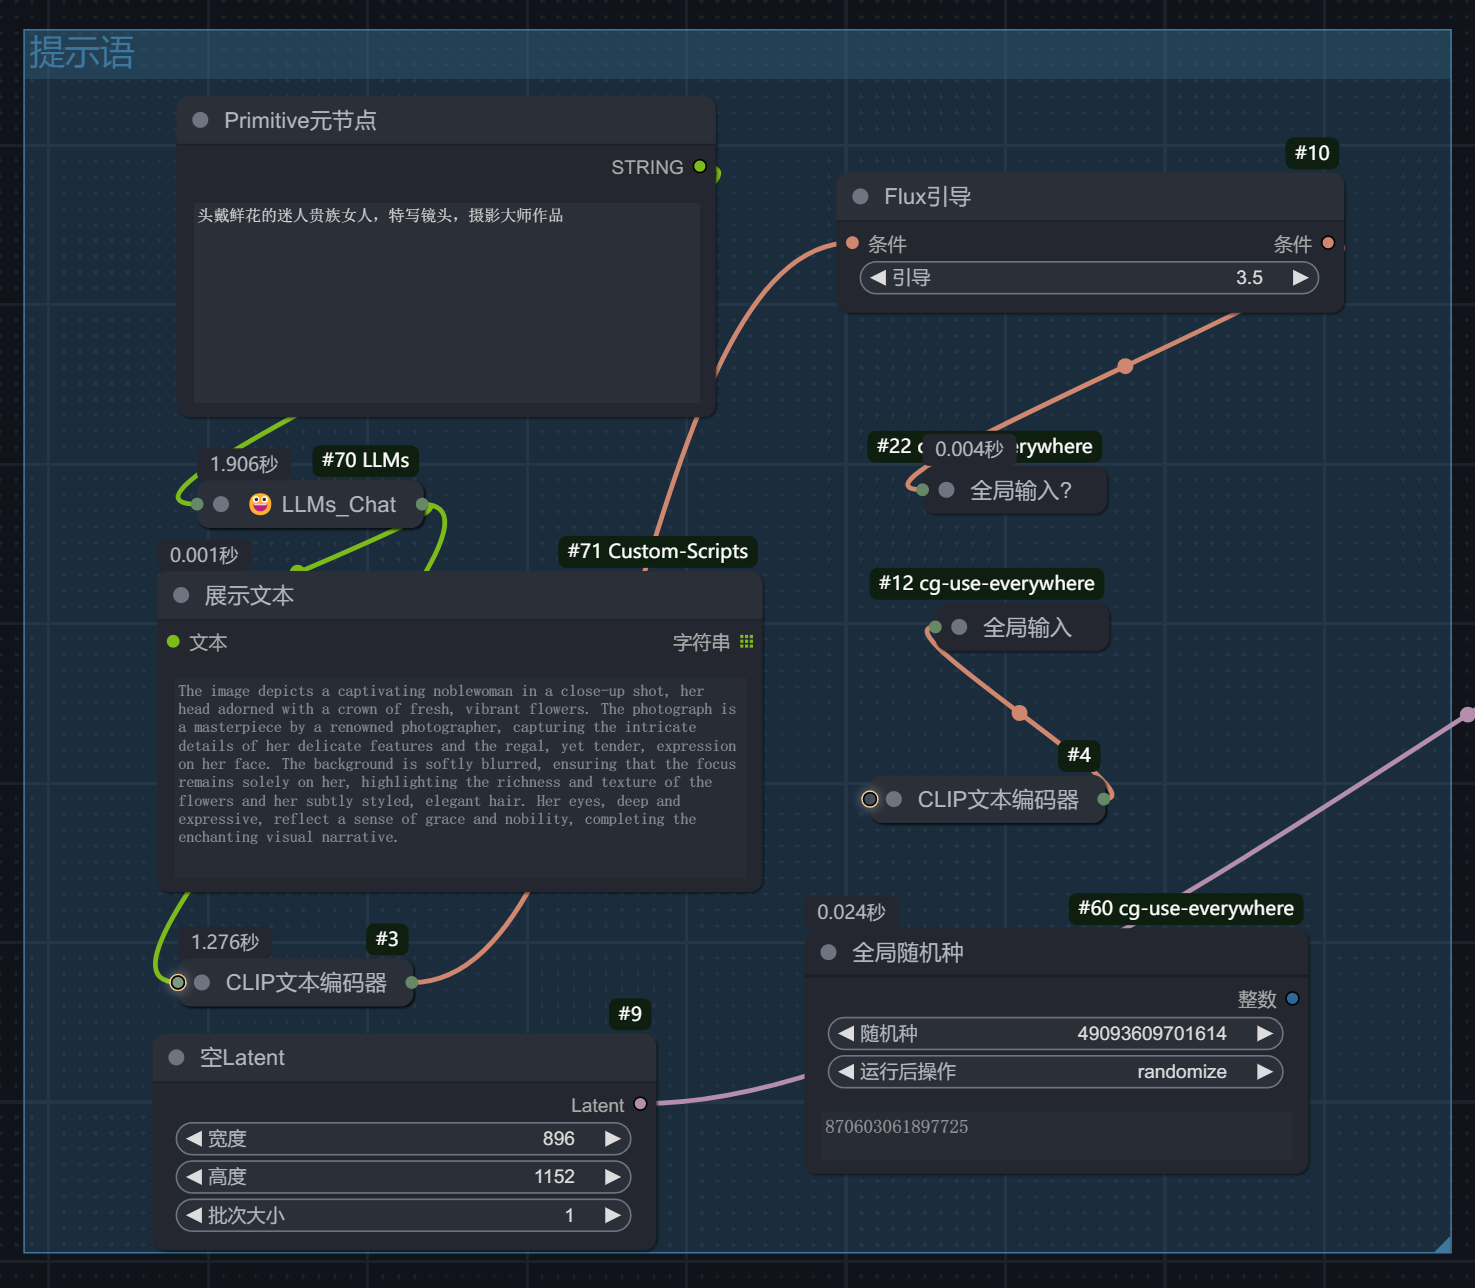Decrease 批次大小 with the left arrow
This screenshot has width=1475, height=1288.
coord(194,1215)
